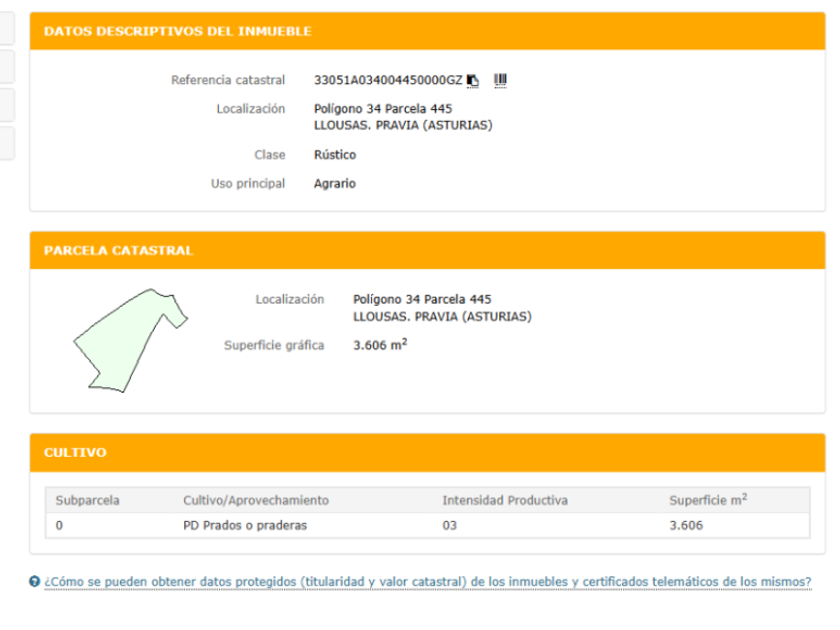840x630 pixels.
Task: Open the help link about protected data
Action: tap(428, 582)
